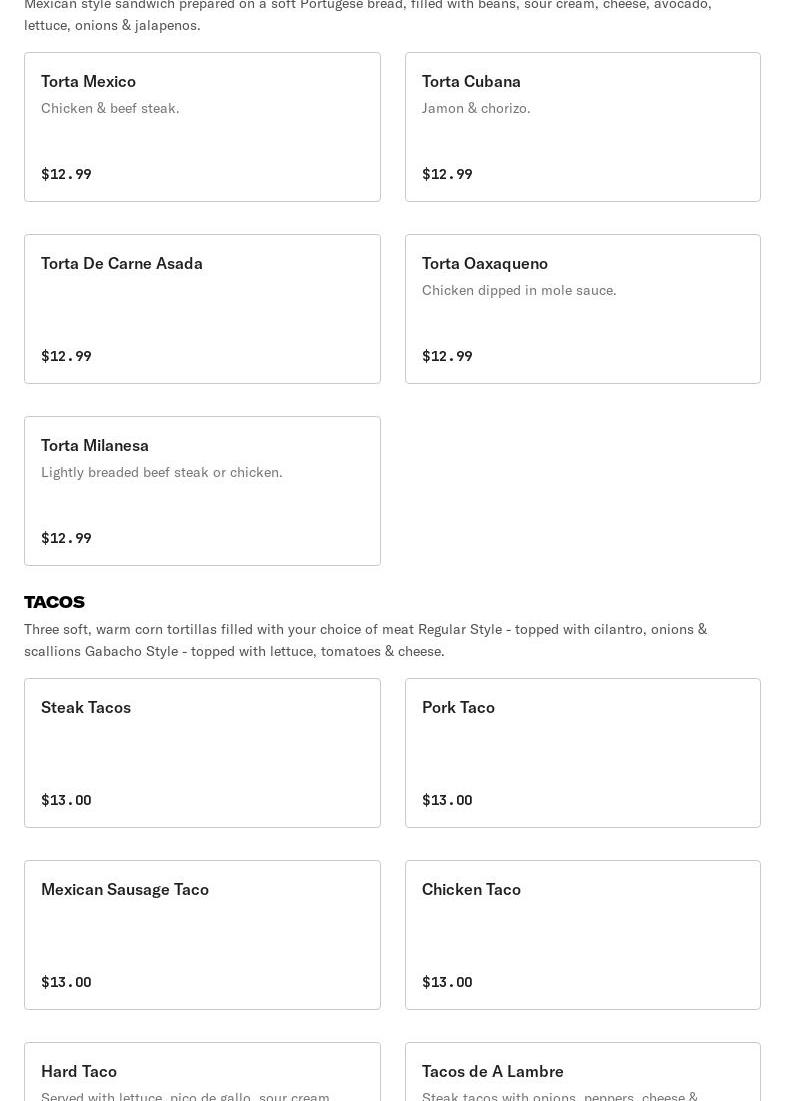Choose the Chicken Taco item
785x1101 pixels.
(583, 935)
